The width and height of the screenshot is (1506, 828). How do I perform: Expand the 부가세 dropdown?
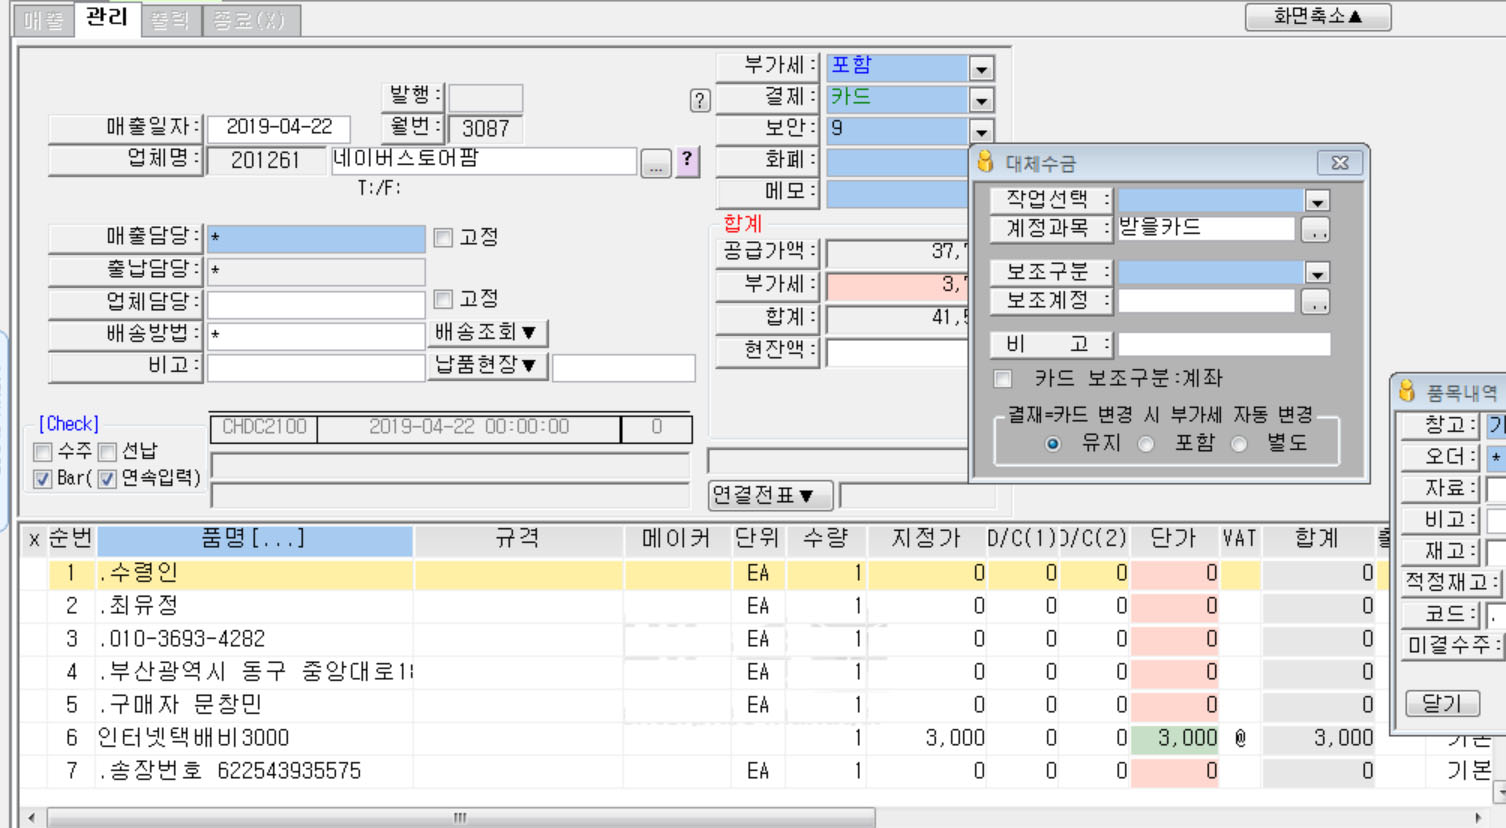coord(981,69)
